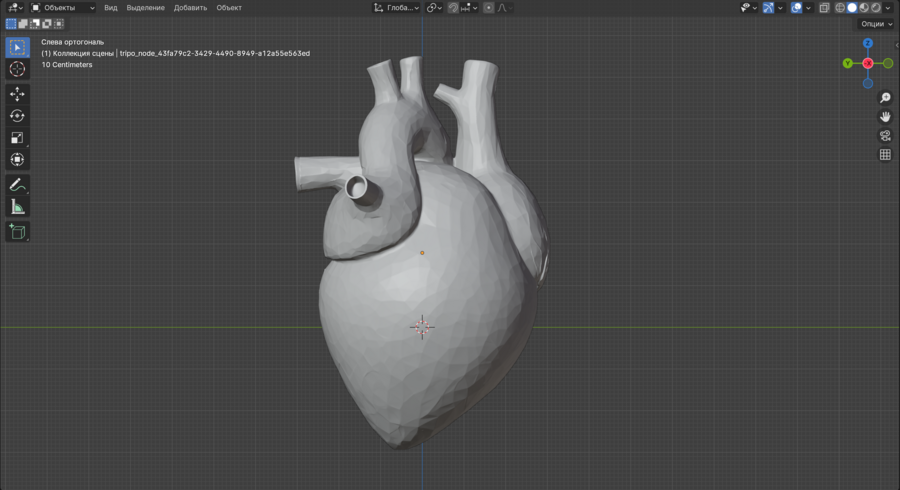The height and width of the screenshot is (490, 900).
Task: Choose the Scale tool
Action: tap(17, 138)
